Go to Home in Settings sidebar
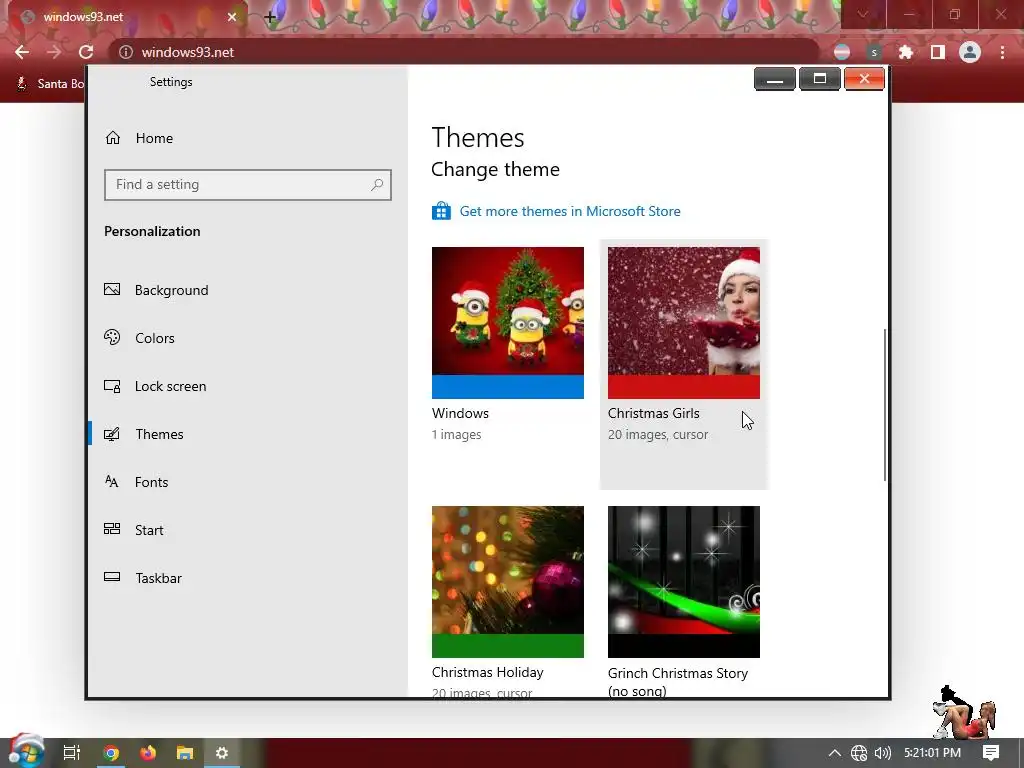The image size is (1024, 768). (154, 138)
